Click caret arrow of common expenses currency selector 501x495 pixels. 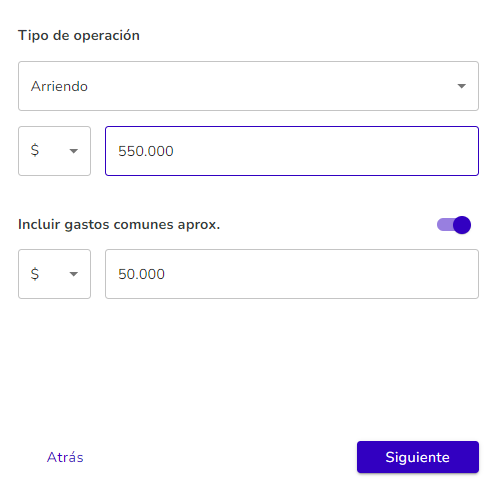click(74, 274)
